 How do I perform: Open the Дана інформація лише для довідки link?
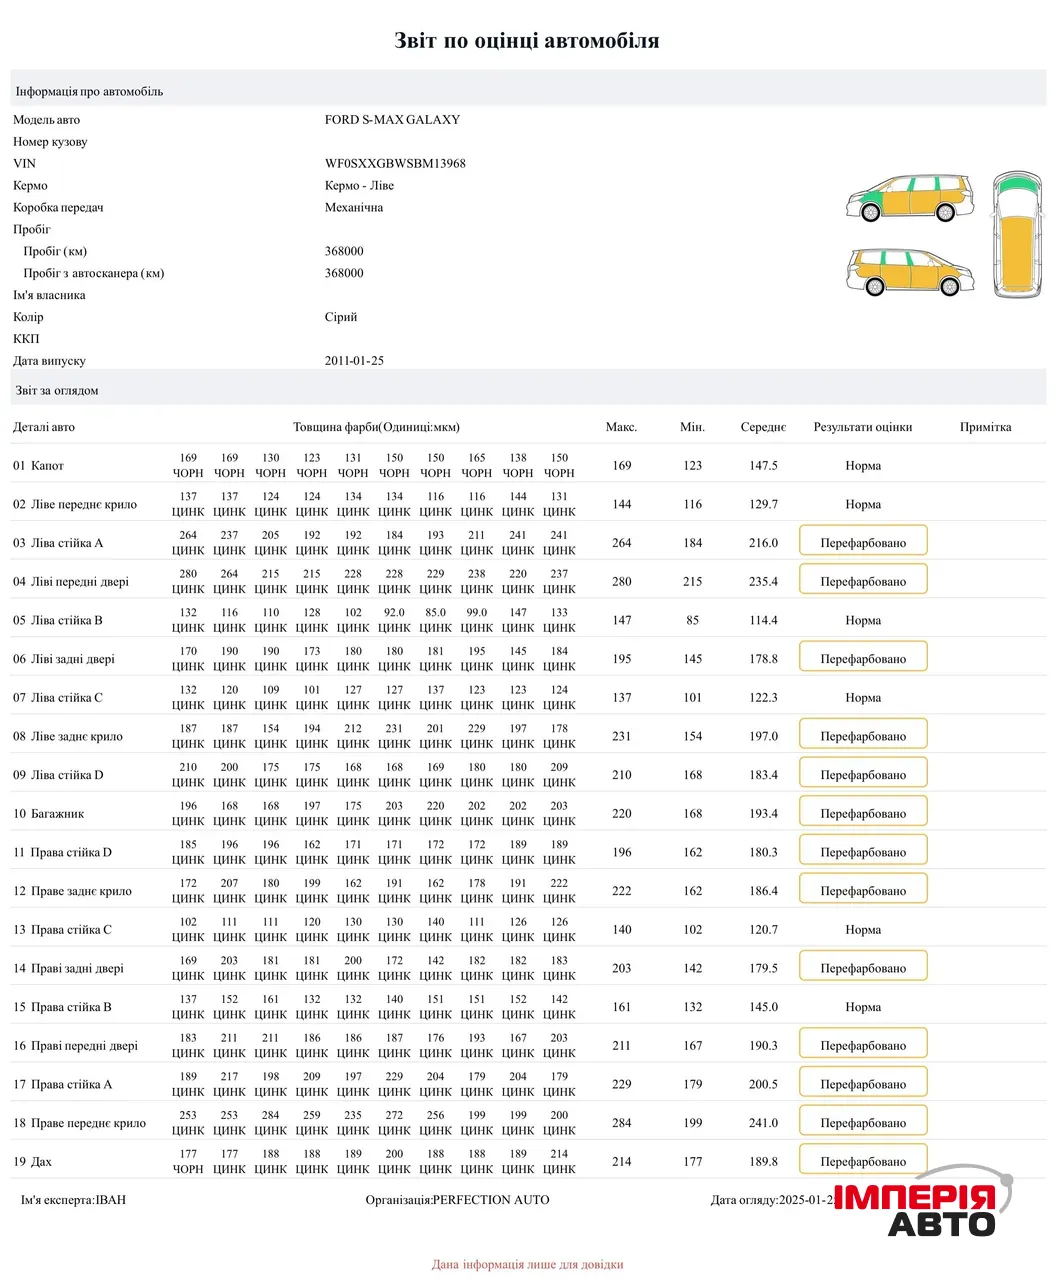click(527, 1263)
